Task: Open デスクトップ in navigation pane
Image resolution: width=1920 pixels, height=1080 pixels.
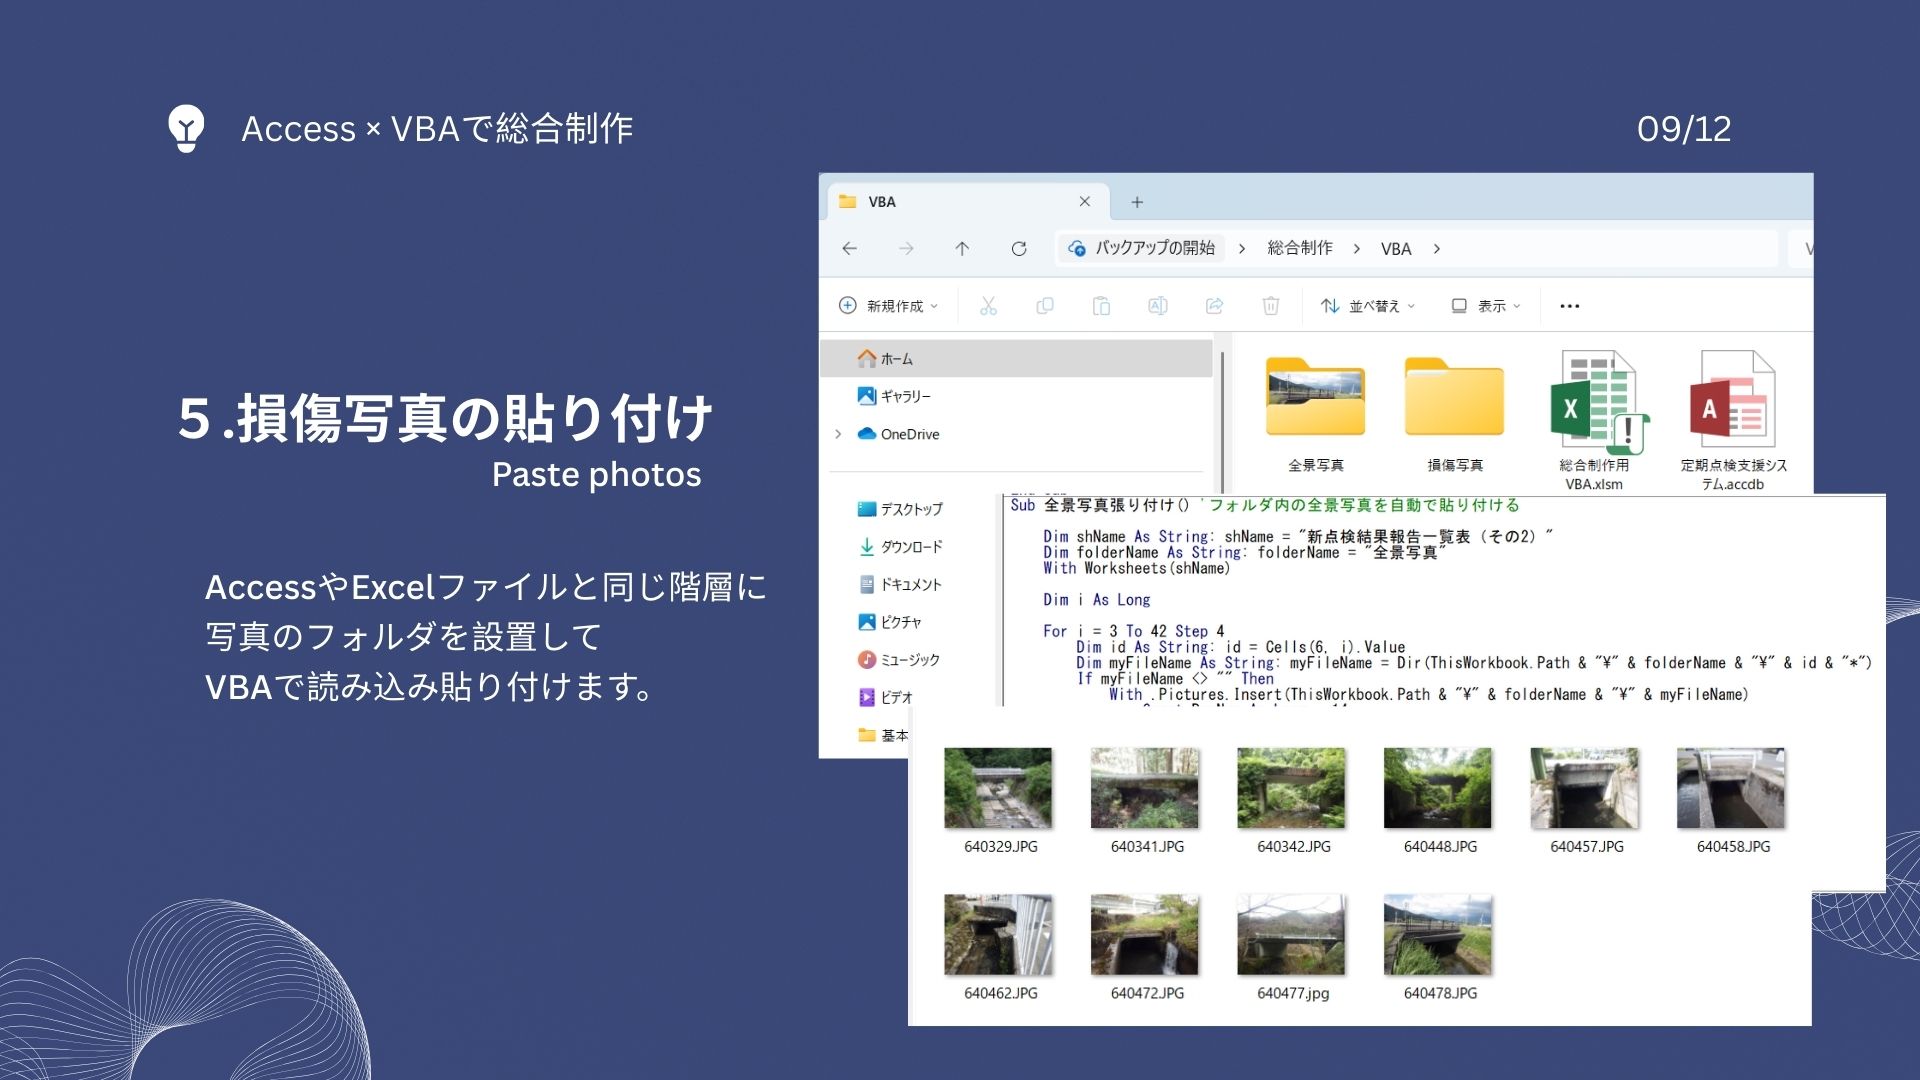Action: coord(900,509)
